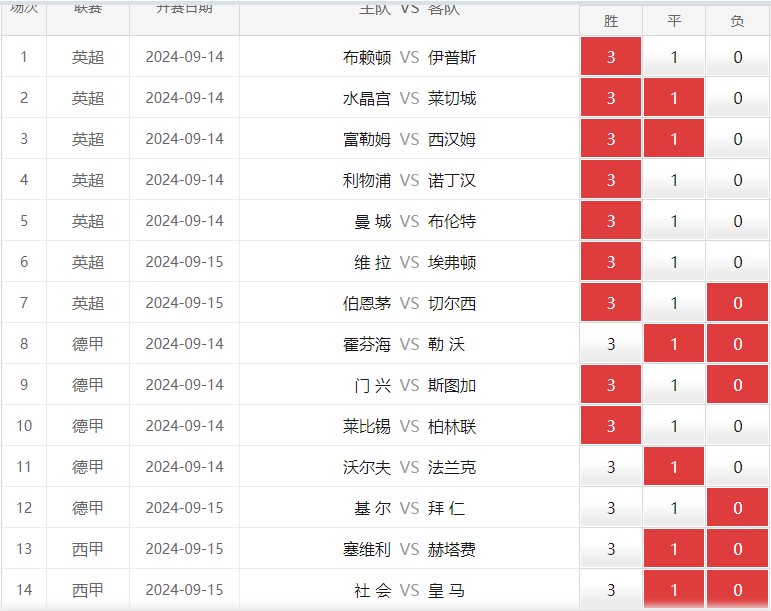The height and width of the screenshot is (611, 771).
Task: Deselect draw (1) for 水晶宫 VS 莱切城
Action: pyautogui.click(x=674, y=97)
